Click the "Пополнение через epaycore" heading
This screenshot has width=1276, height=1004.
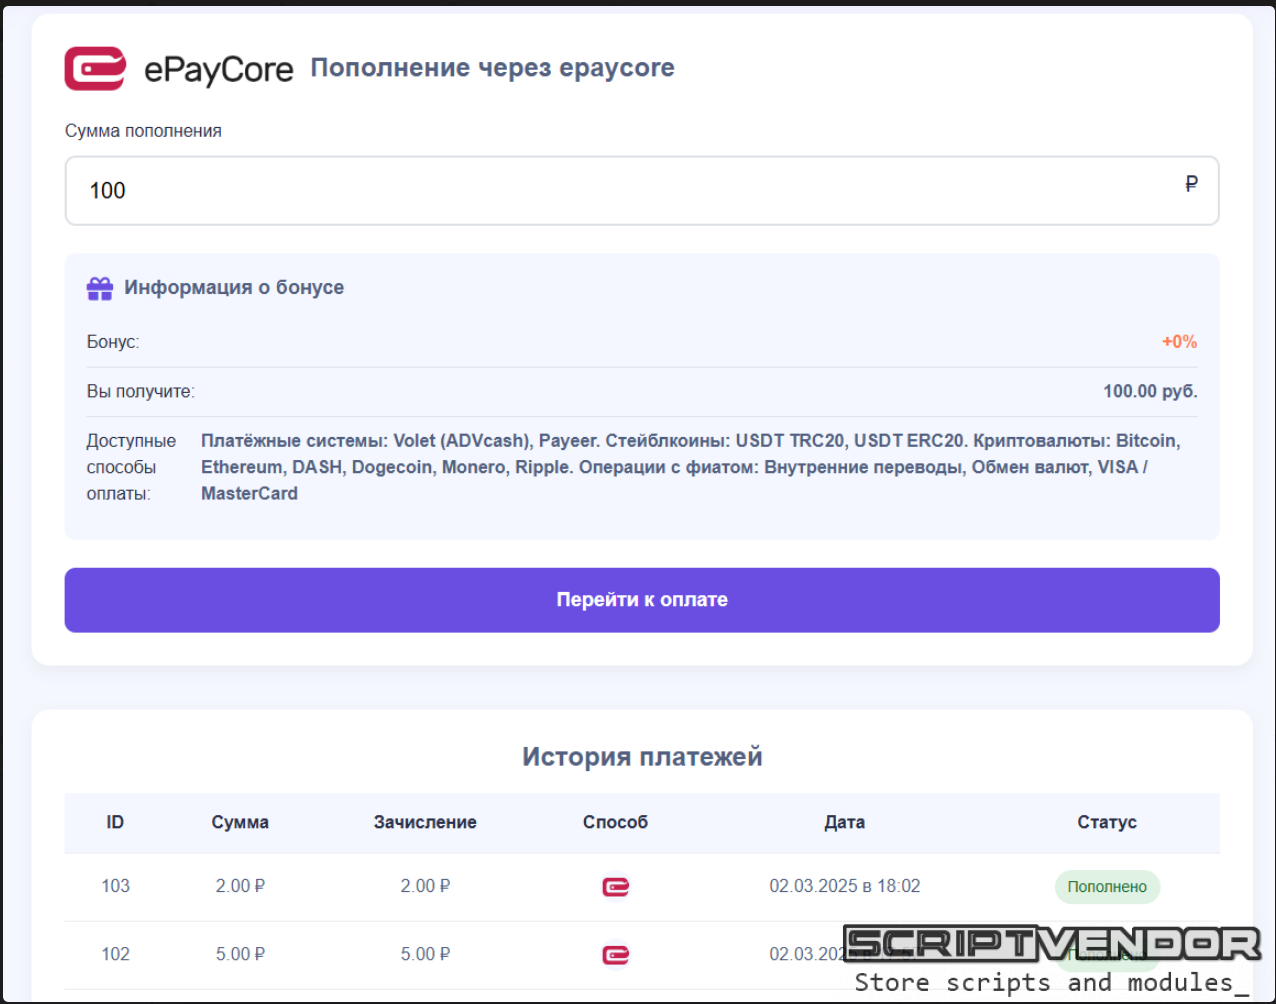coord(492,68)
